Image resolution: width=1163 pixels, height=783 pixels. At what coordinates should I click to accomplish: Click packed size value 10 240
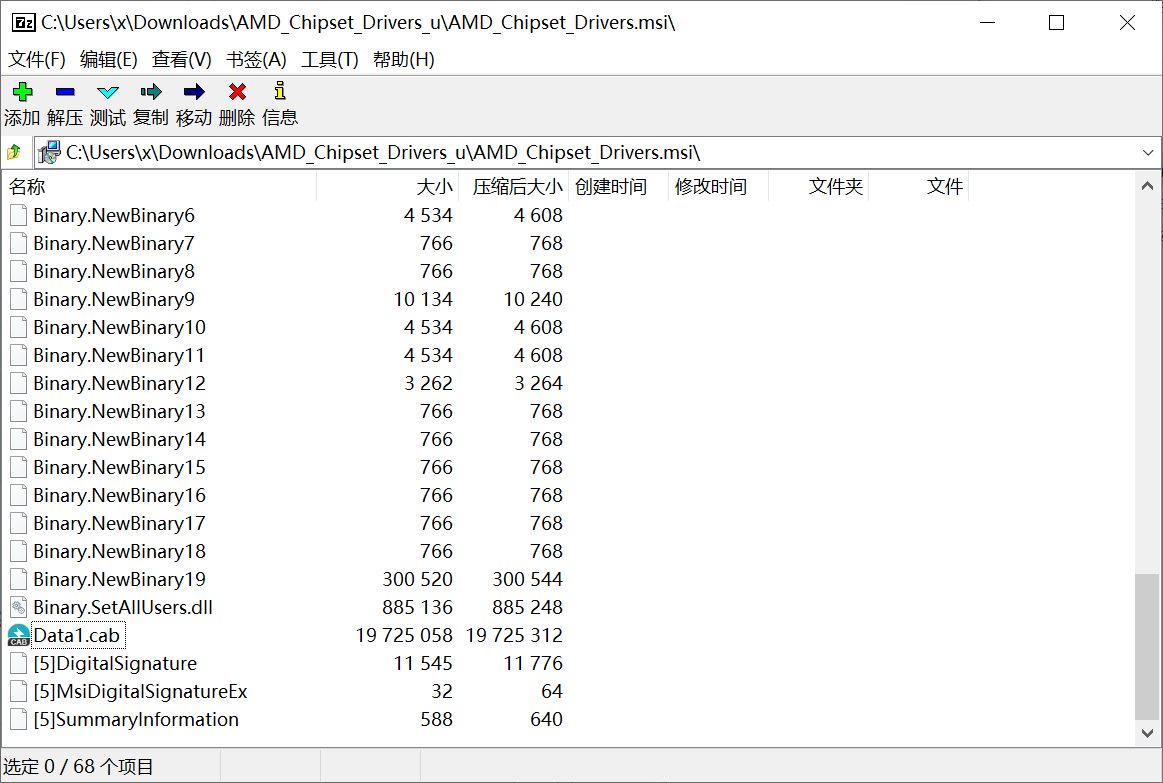pos(533,300)
